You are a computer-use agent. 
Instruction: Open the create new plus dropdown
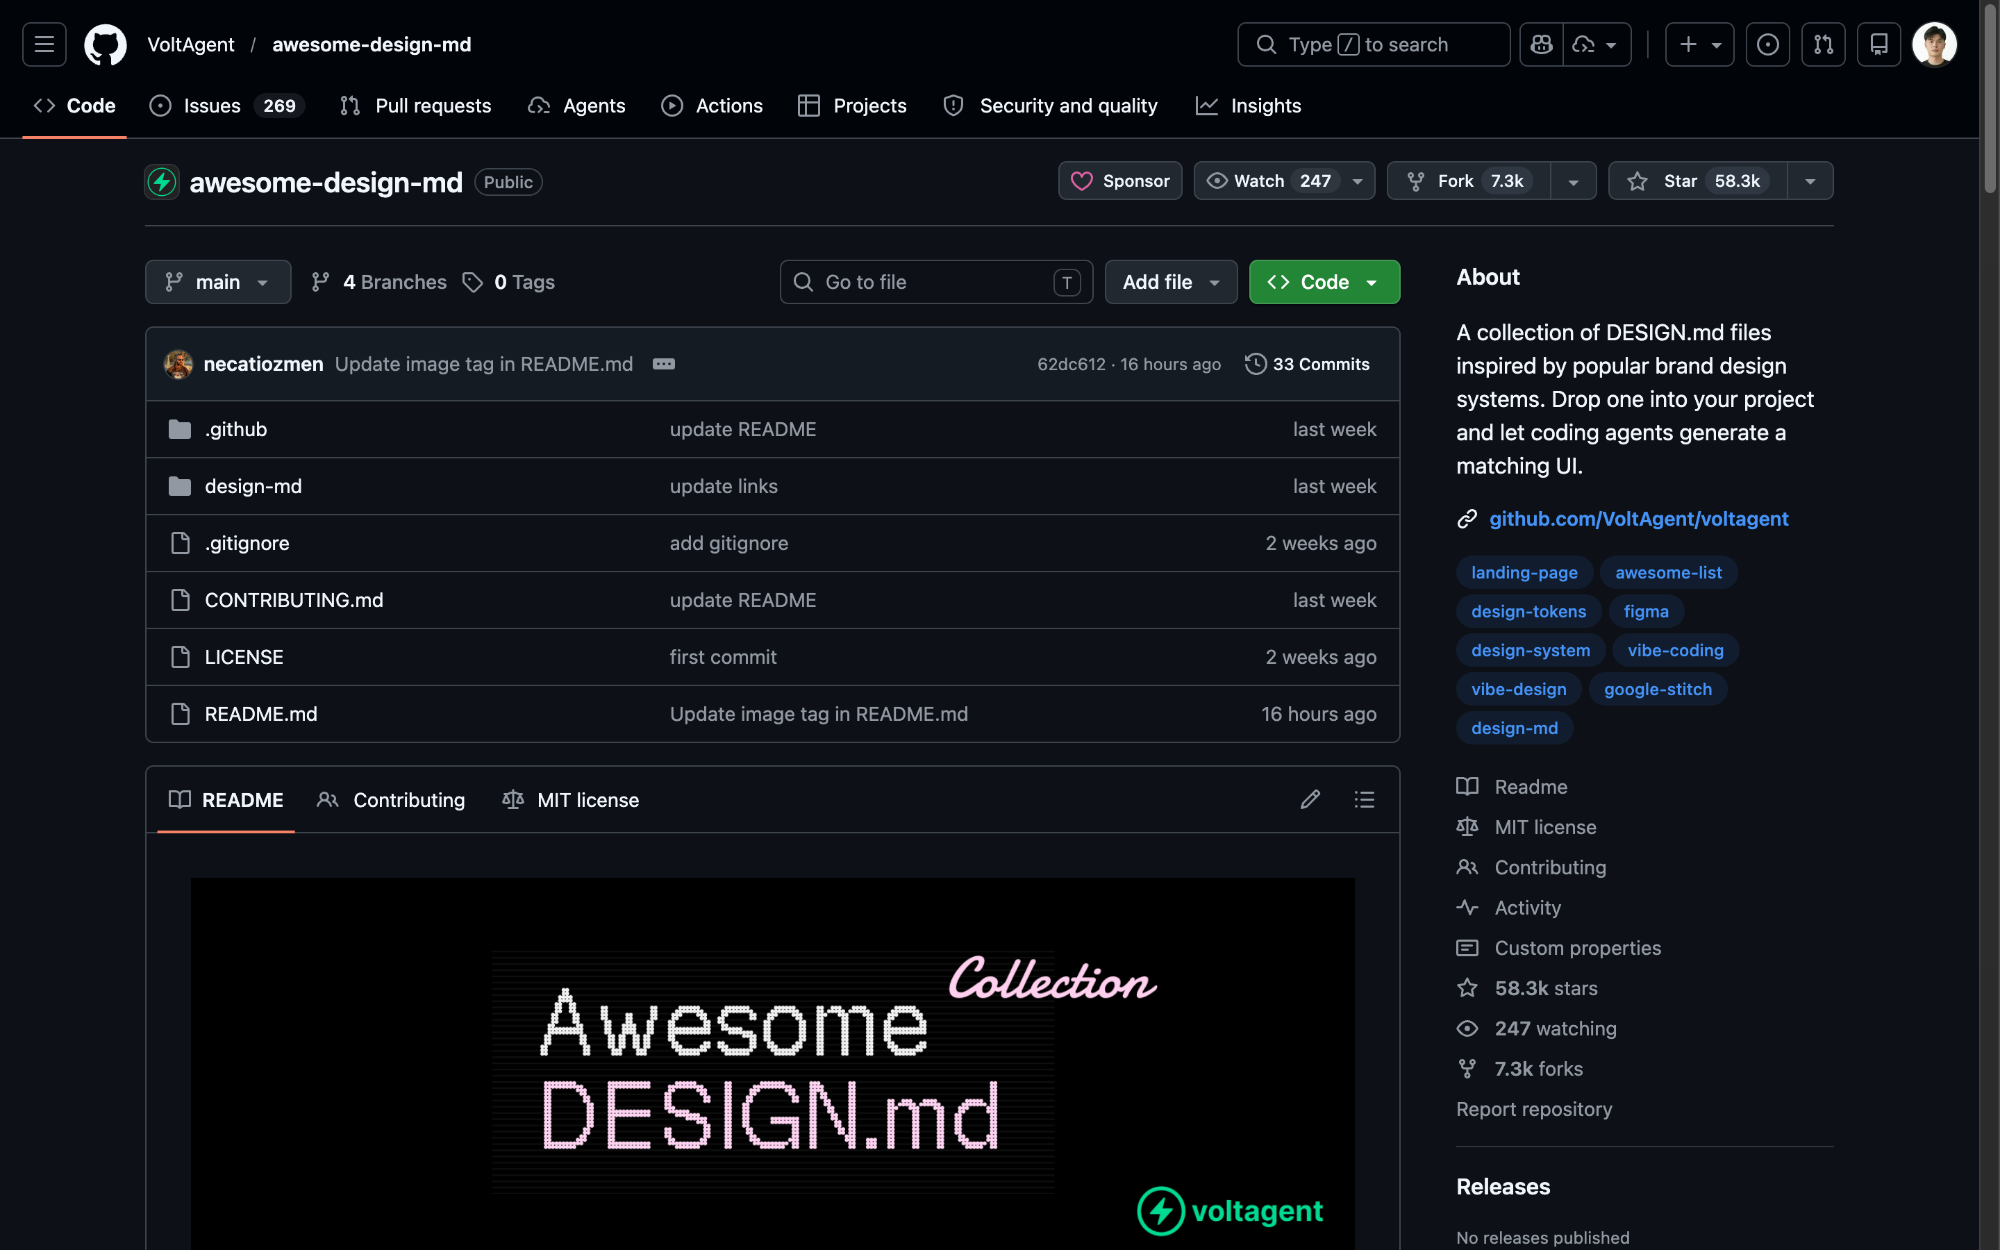coord(1699,44)
